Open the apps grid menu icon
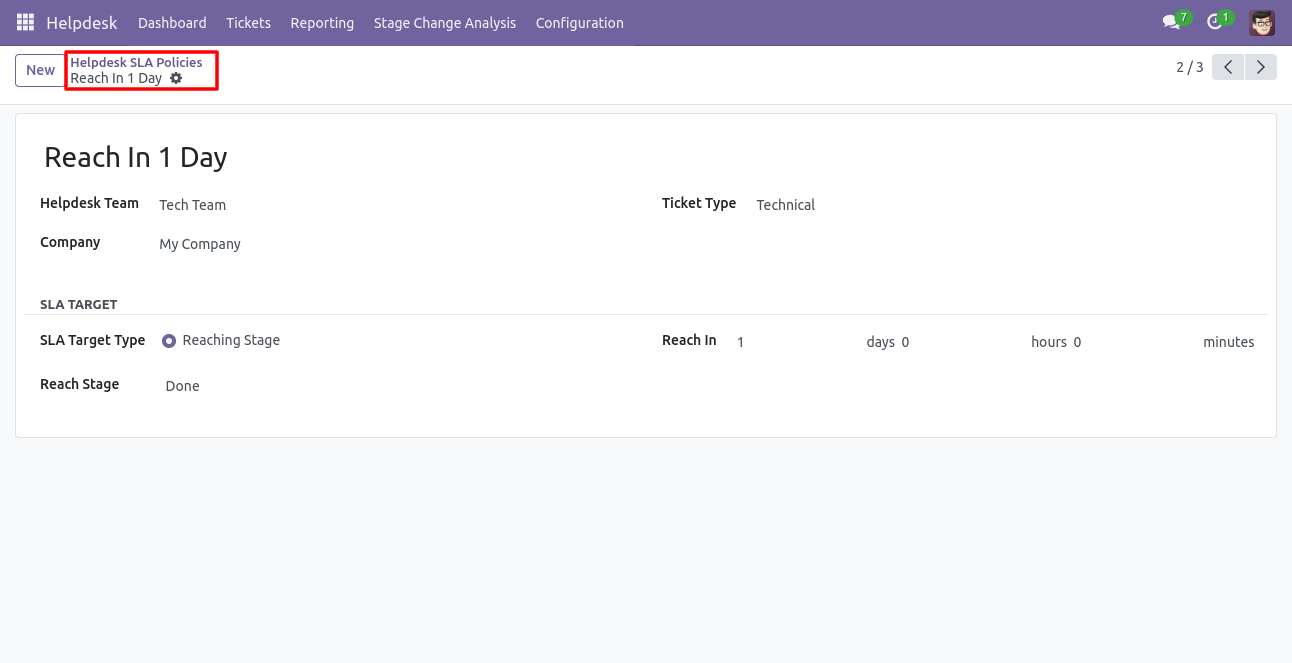This screenshot has height=663, width=1292. coord(25,22)
